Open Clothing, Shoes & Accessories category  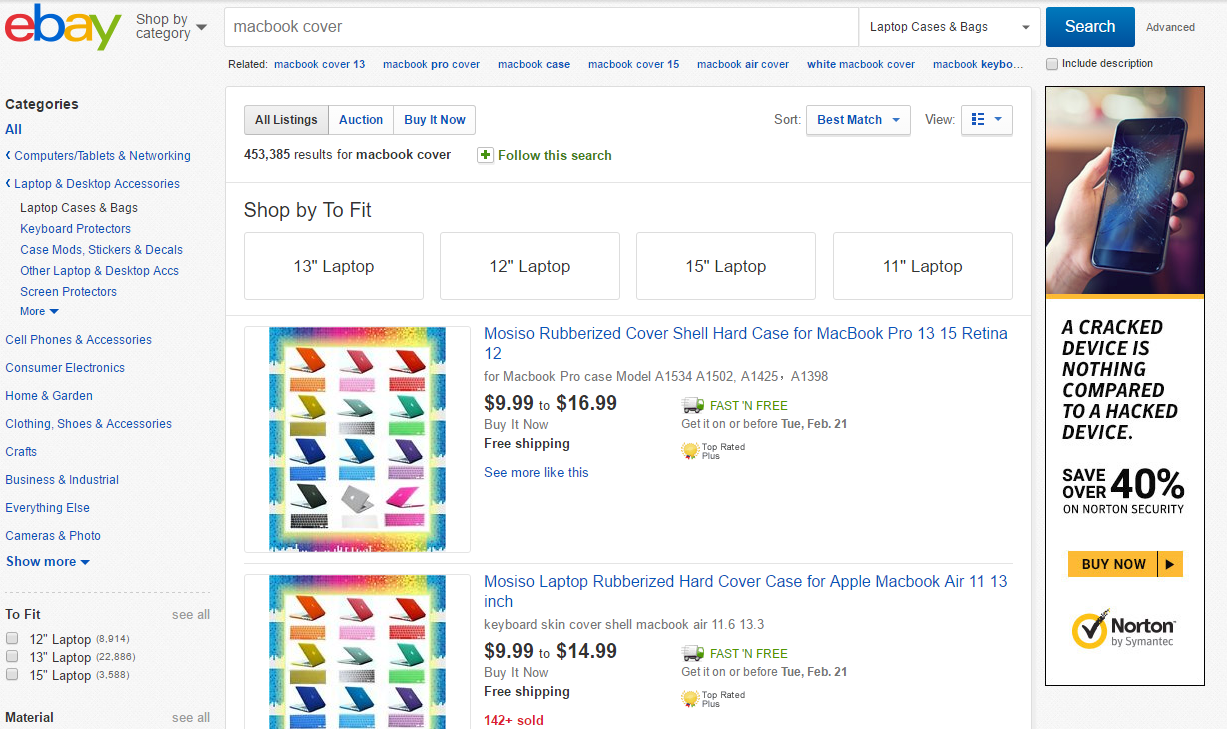click(x=88, y=424)
